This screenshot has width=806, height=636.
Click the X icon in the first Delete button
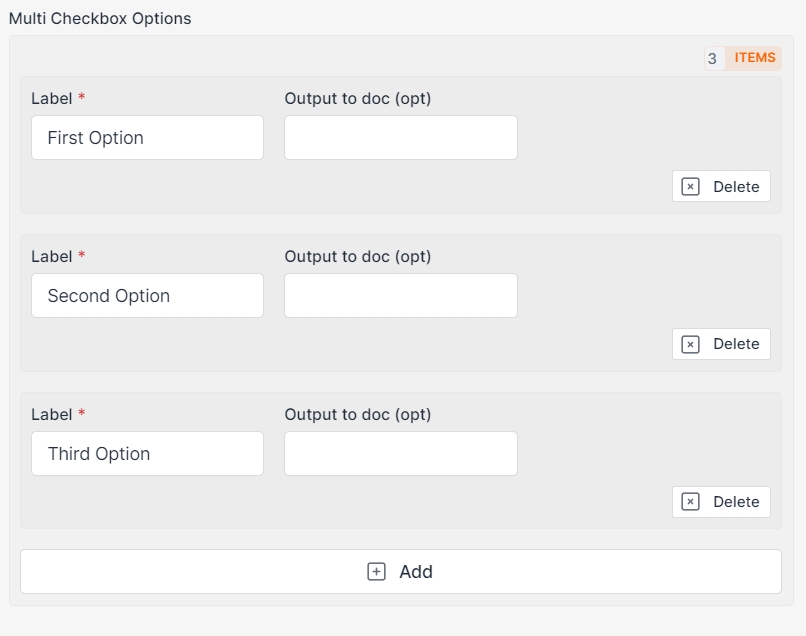[x=690, y=187]
